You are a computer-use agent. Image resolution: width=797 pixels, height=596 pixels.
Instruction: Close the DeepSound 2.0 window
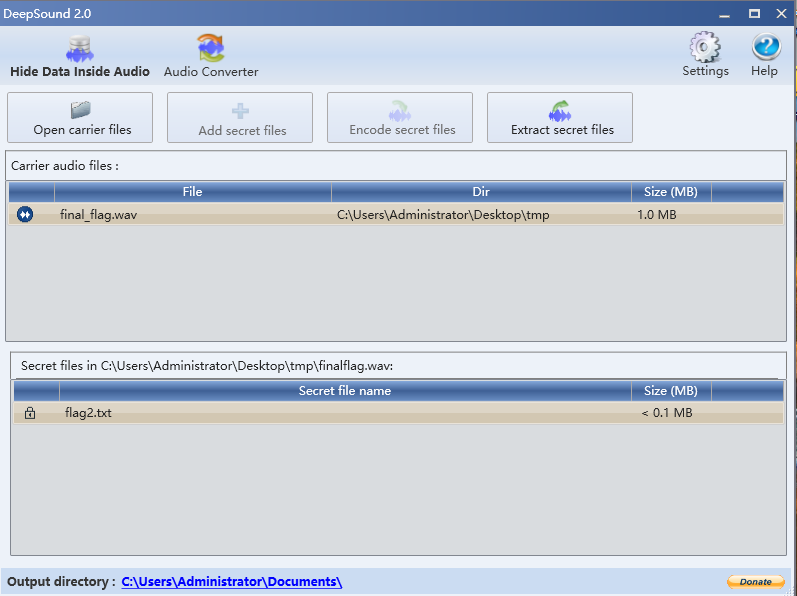[782, 14]
